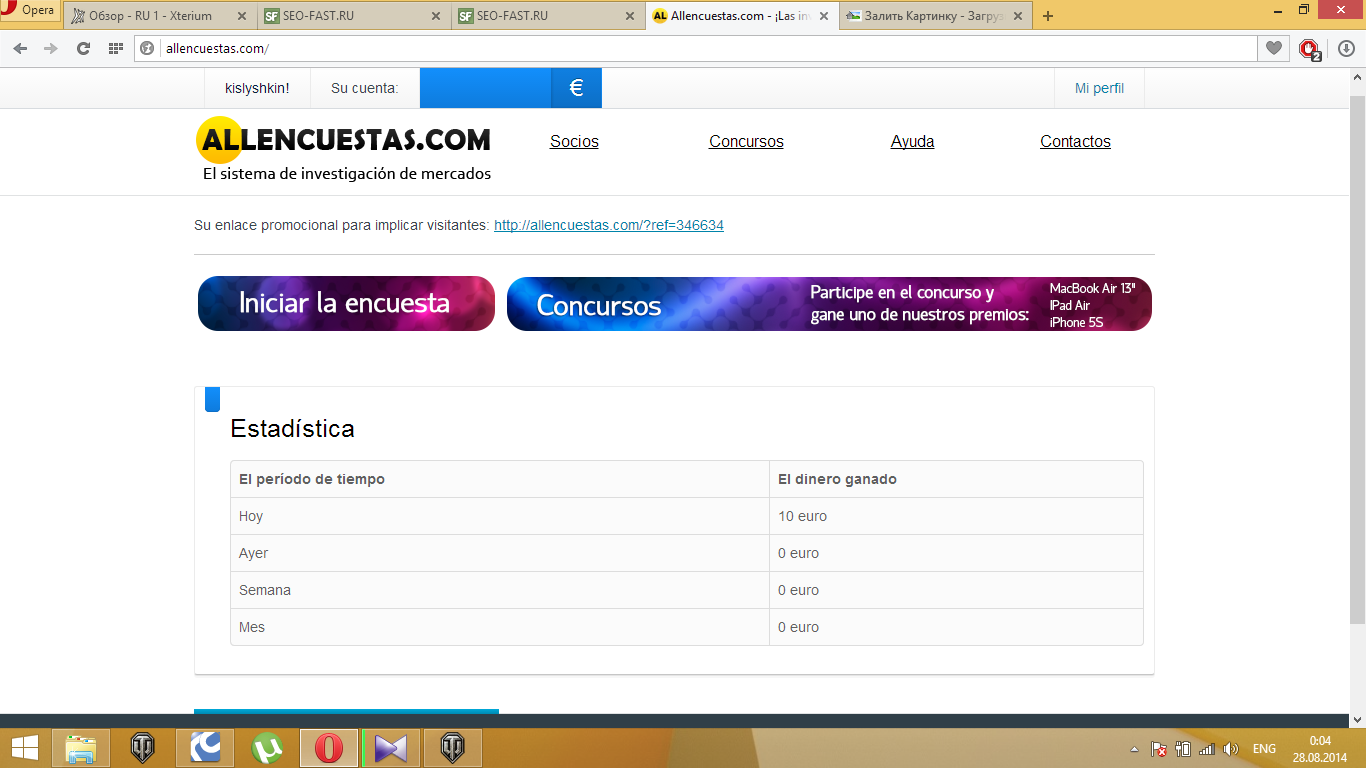Click the Opera taskbar icon
The image size is (1366, 768).
[329, 748]
